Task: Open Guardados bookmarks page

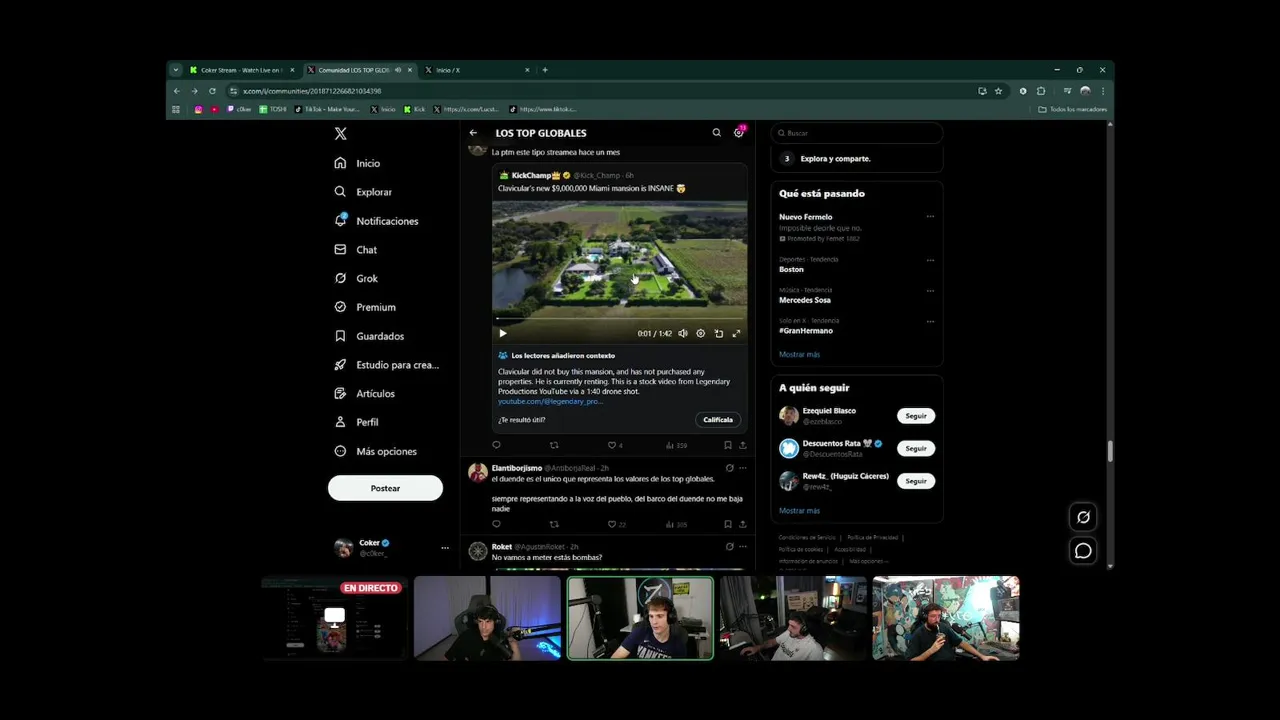Action: click(x=370, y=336)
